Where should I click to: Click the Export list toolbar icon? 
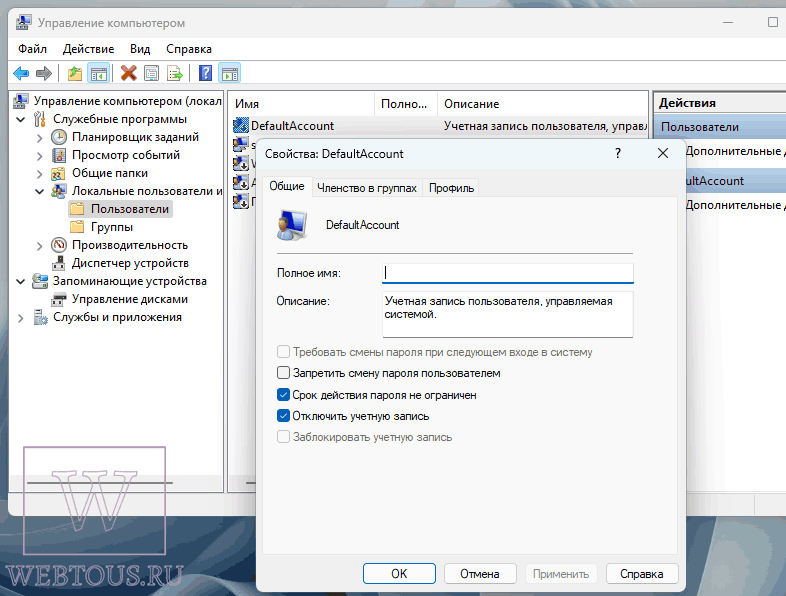(175, 74)
